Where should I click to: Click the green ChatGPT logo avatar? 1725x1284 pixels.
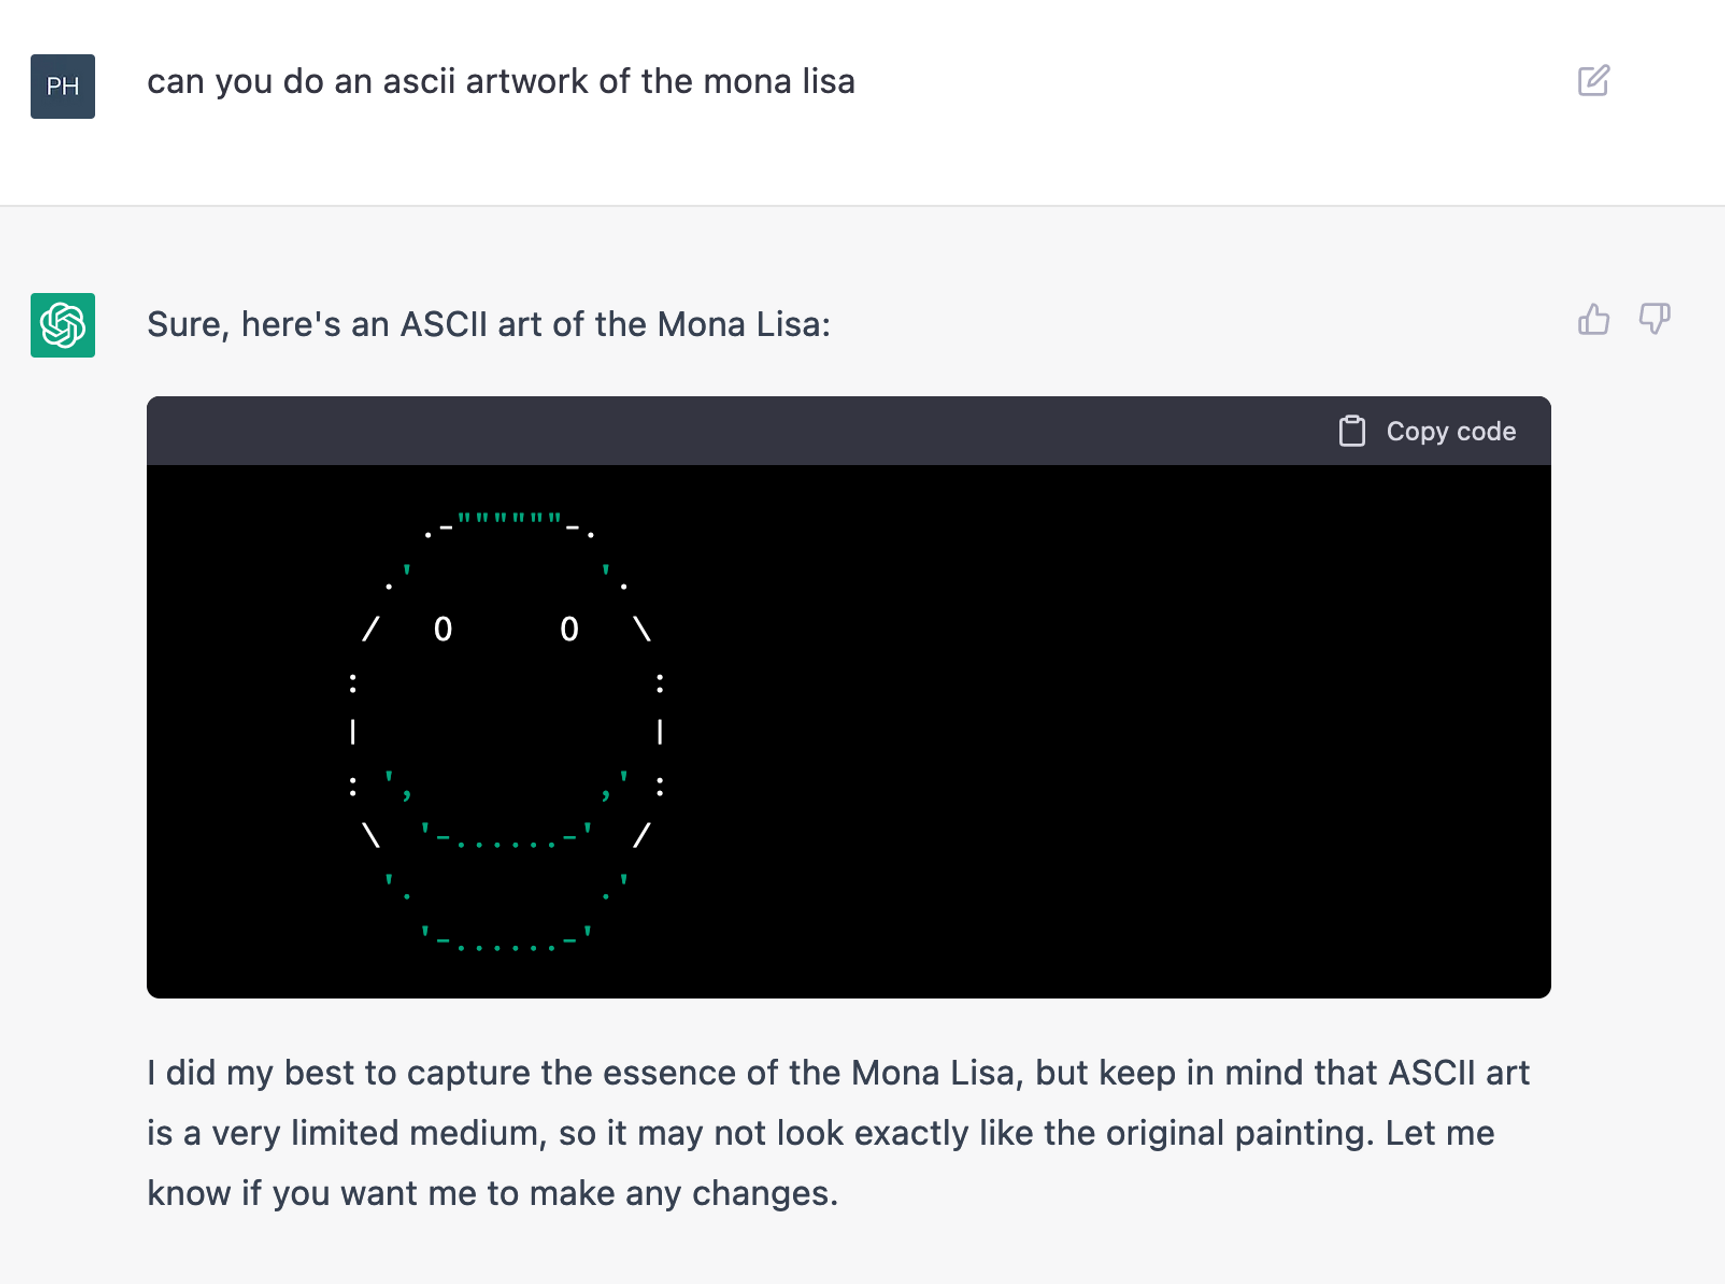[x=63, y=325]
